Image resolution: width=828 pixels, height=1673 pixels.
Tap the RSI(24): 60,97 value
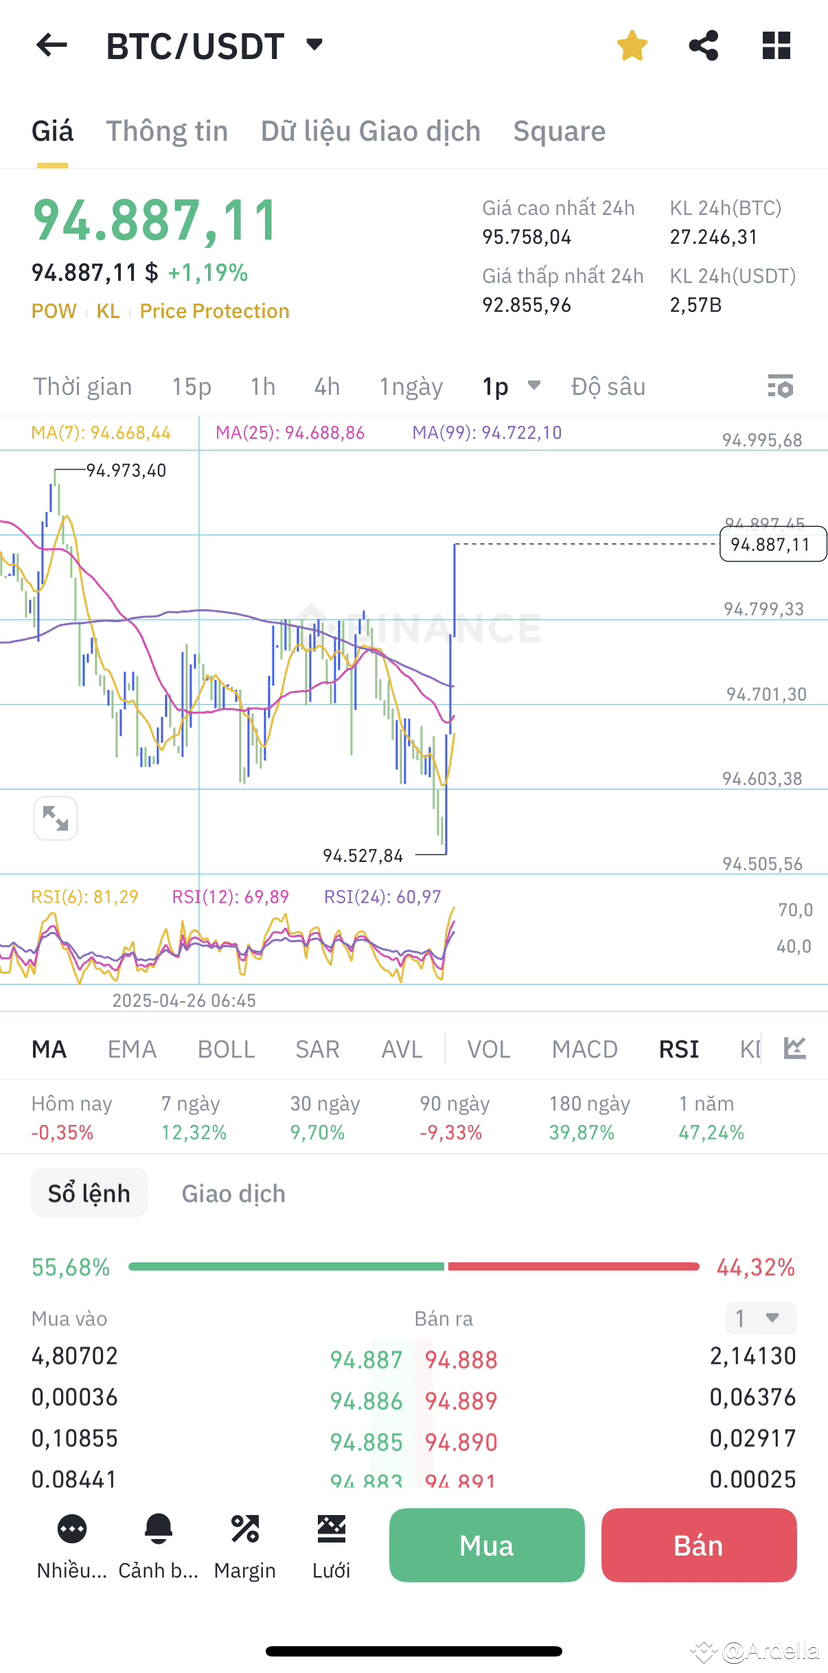pos(382,897)
